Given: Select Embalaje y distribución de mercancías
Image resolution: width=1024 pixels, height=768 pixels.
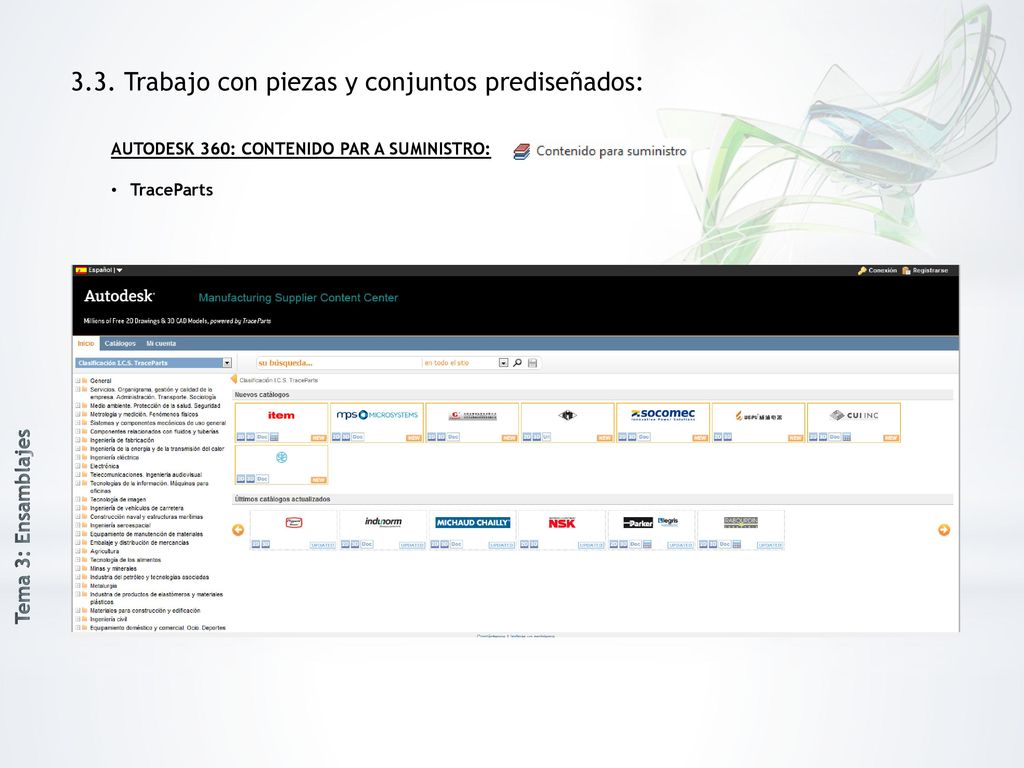Looking at the screenshot, I should (x=140, y=543).
